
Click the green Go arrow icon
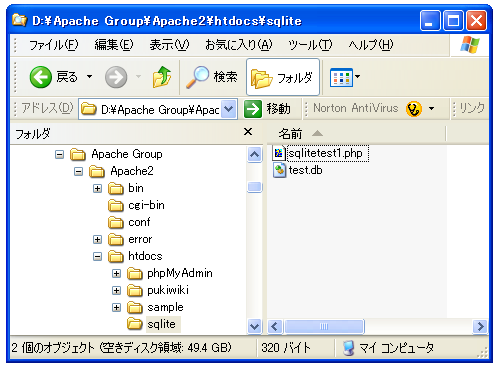click(253, 109)
